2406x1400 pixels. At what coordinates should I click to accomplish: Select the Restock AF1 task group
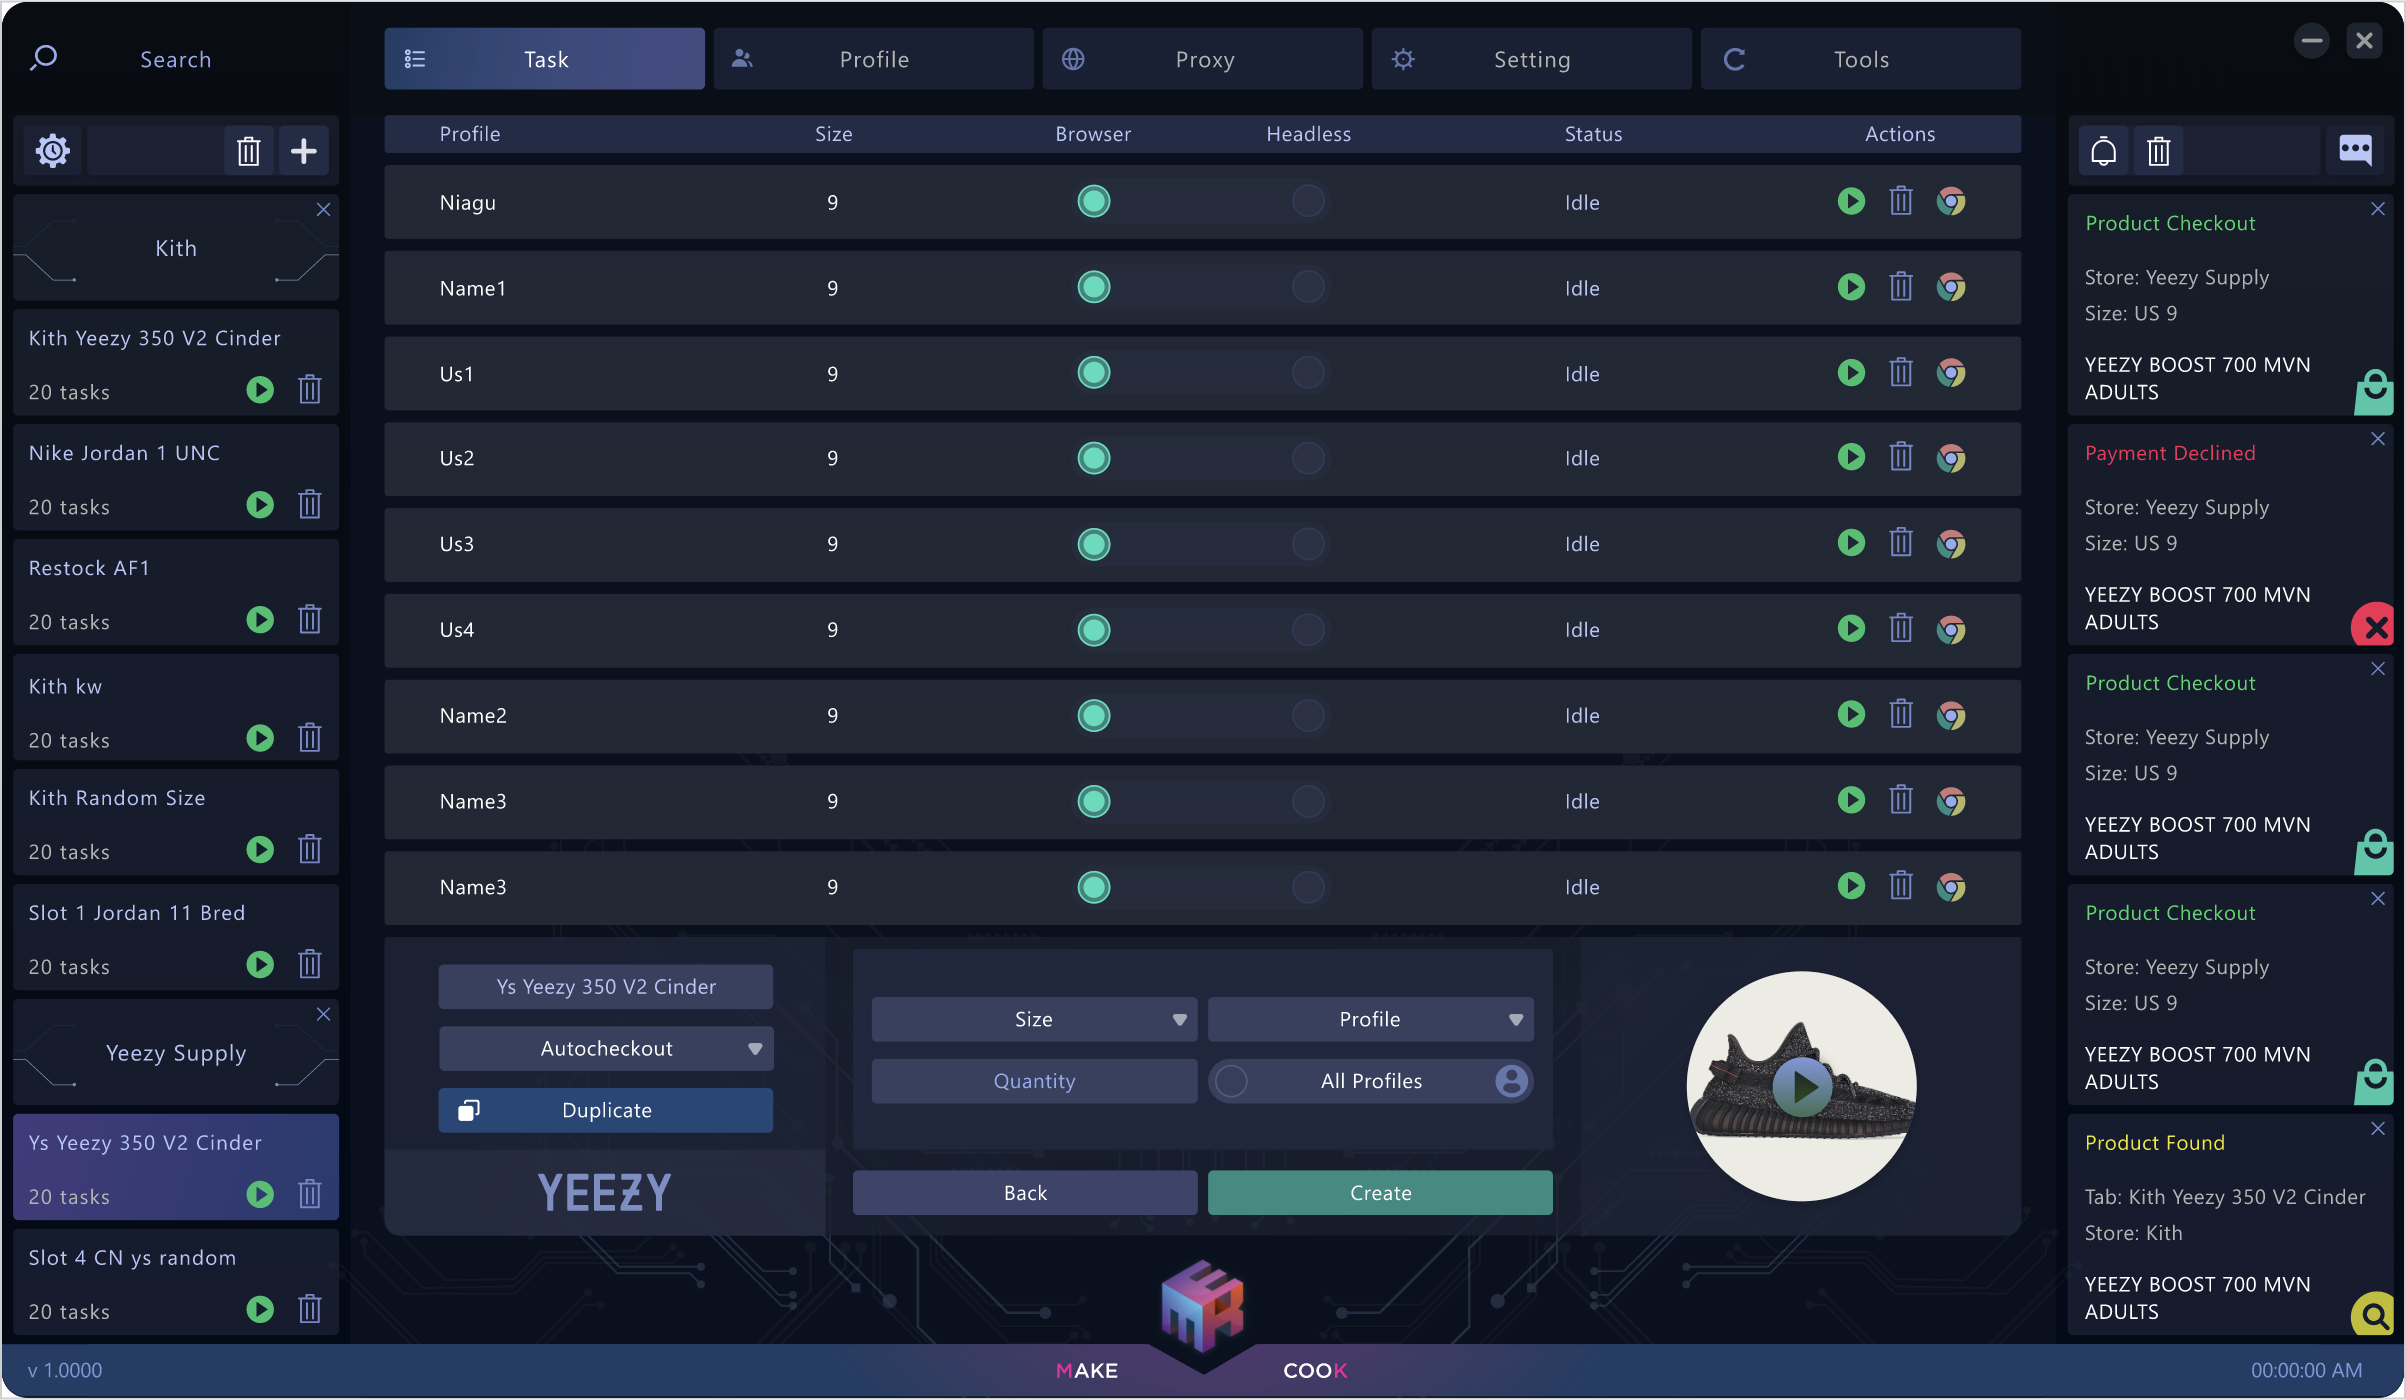point(176,592)
